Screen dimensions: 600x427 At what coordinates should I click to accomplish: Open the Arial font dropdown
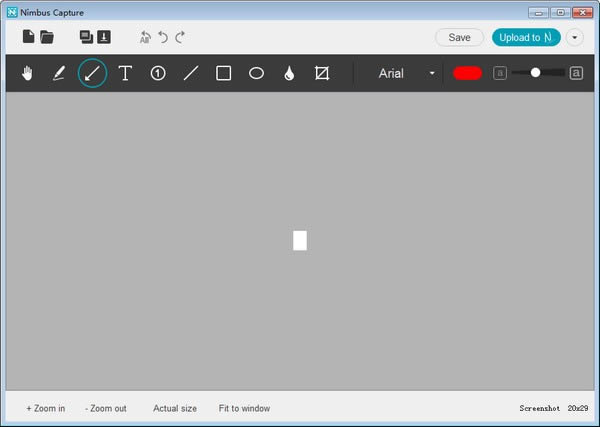click(407, 73)
